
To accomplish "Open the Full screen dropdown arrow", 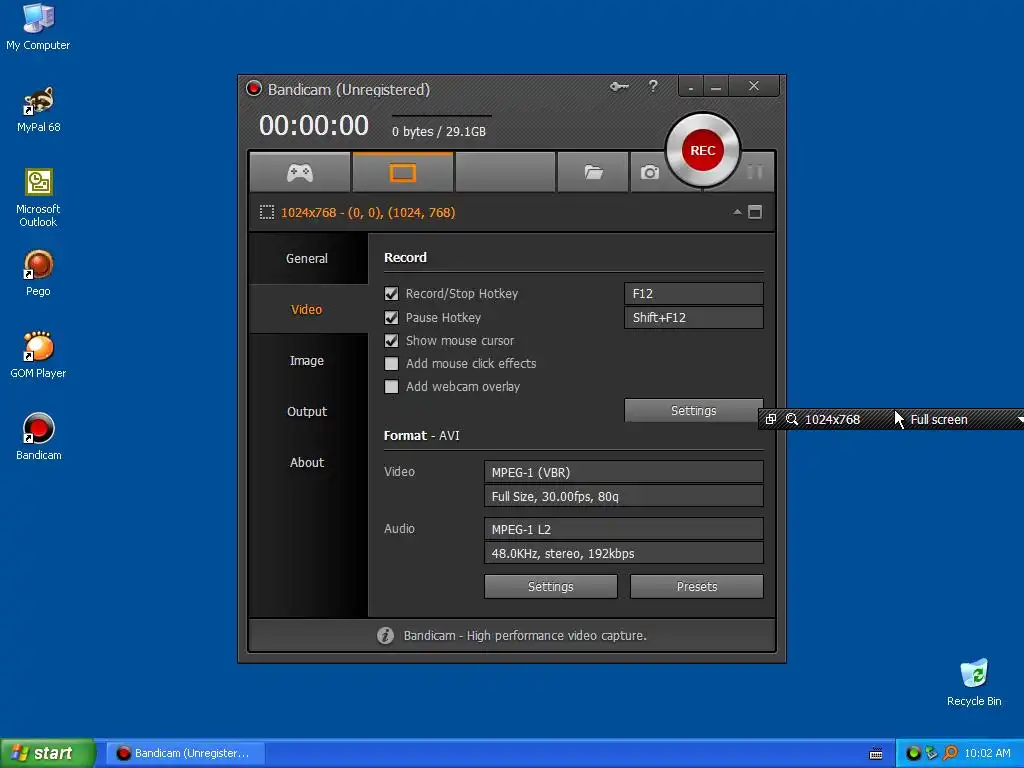I will (x=1019, y=420).
